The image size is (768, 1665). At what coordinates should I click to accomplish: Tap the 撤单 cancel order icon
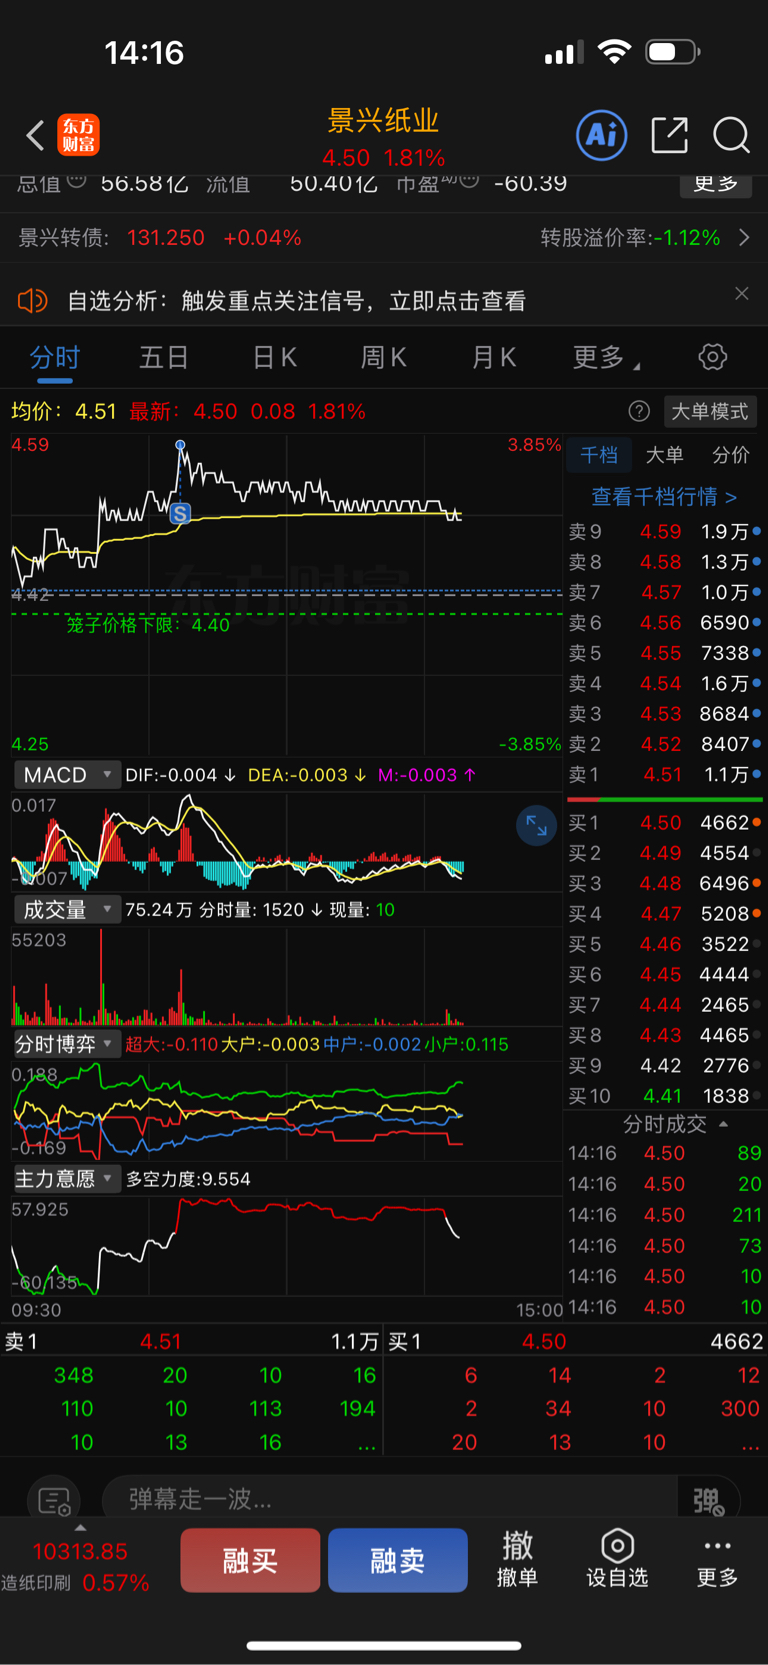tap(517, 1559)
